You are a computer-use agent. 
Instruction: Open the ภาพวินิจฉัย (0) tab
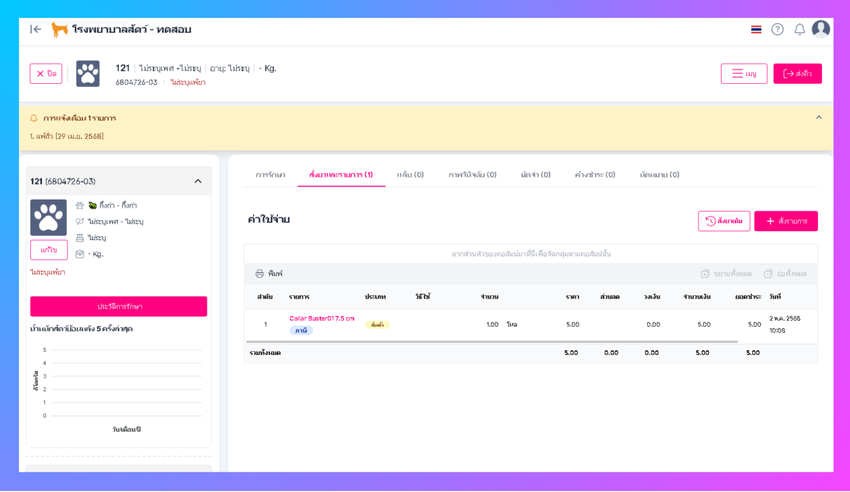[472, 174]
